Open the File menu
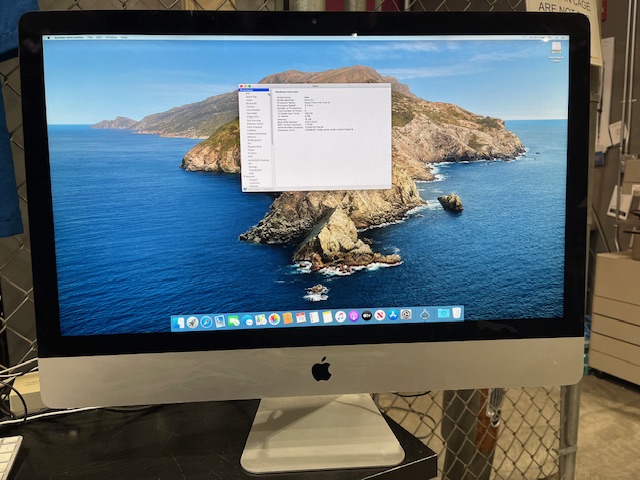 point(90,37)
